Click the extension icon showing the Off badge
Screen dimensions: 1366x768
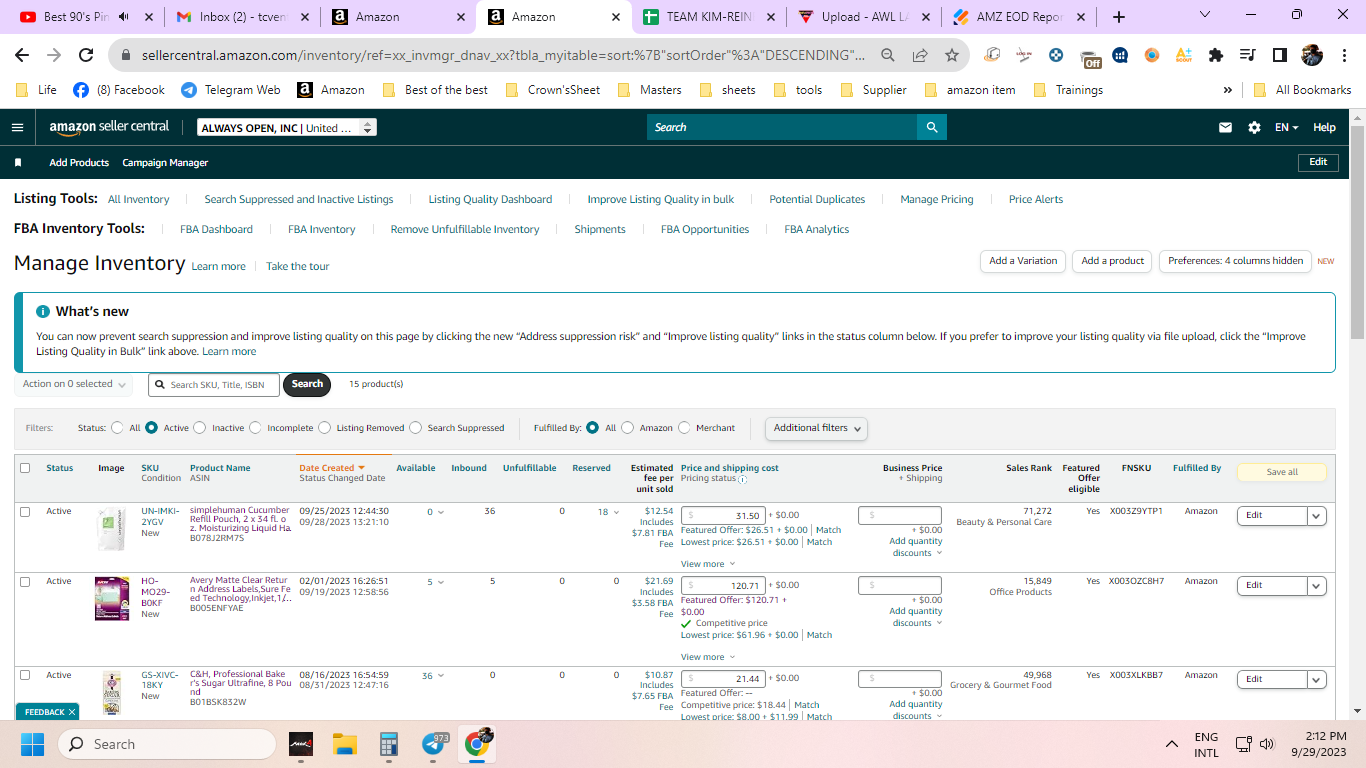pyautogui.click(x=1091, y=57)
